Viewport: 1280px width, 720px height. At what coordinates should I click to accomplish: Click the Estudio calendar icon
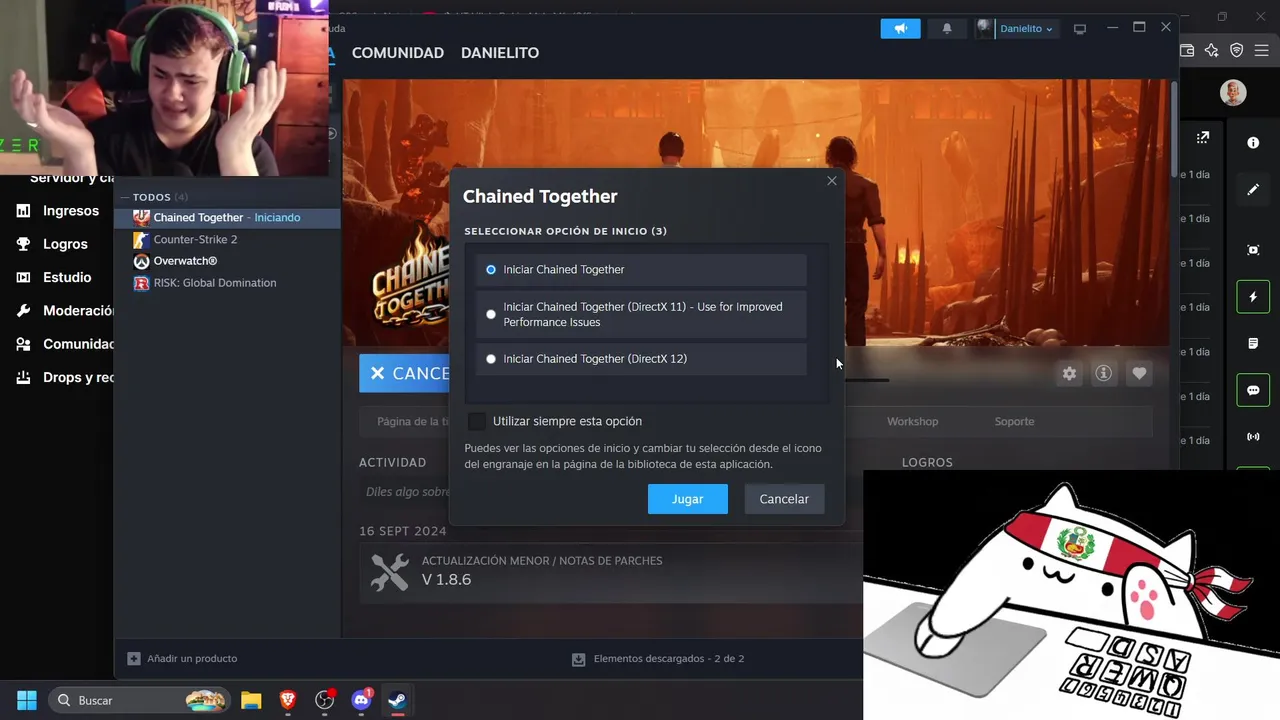[x=23, y=277]
